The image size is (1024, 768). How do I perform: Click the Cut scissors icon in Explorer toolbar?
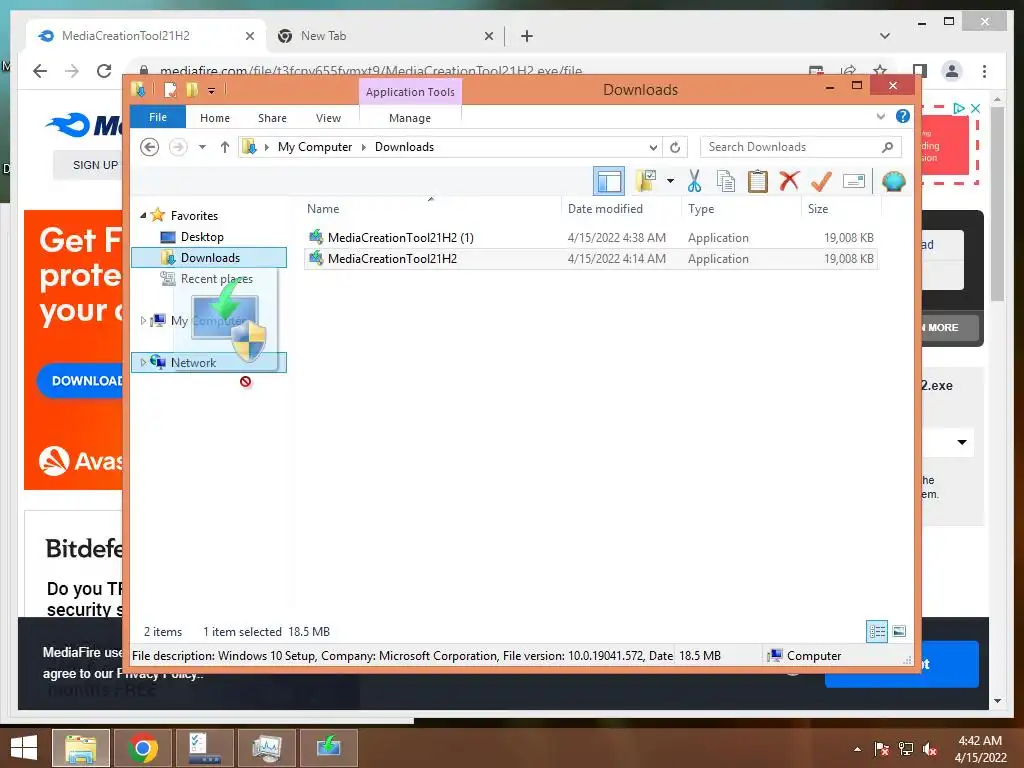(x=694, y=181)
